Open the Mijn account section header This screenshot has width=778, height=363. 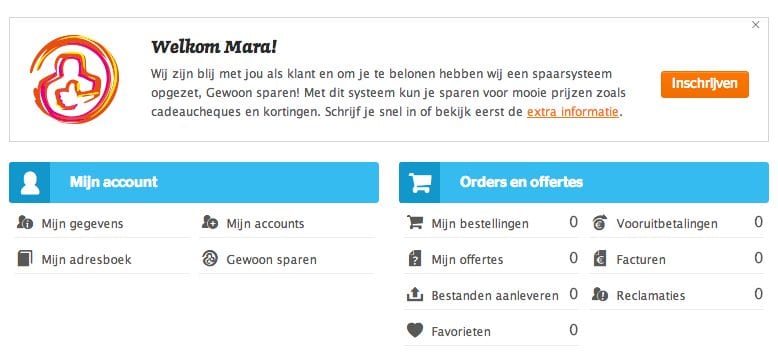pyautogui.click(x=194, y=182)
